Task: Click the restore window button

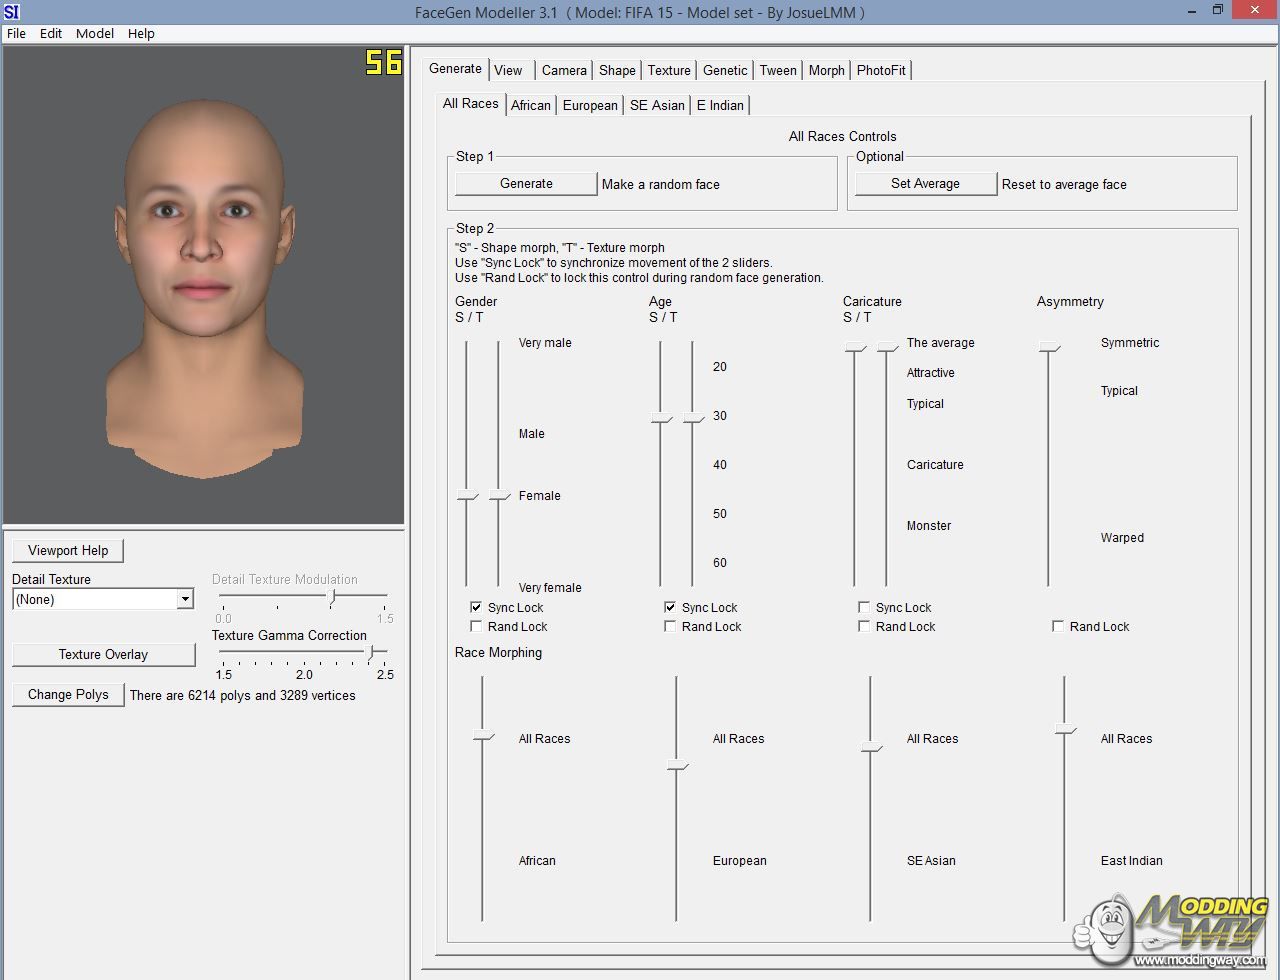Action: tap(1217, 11)
